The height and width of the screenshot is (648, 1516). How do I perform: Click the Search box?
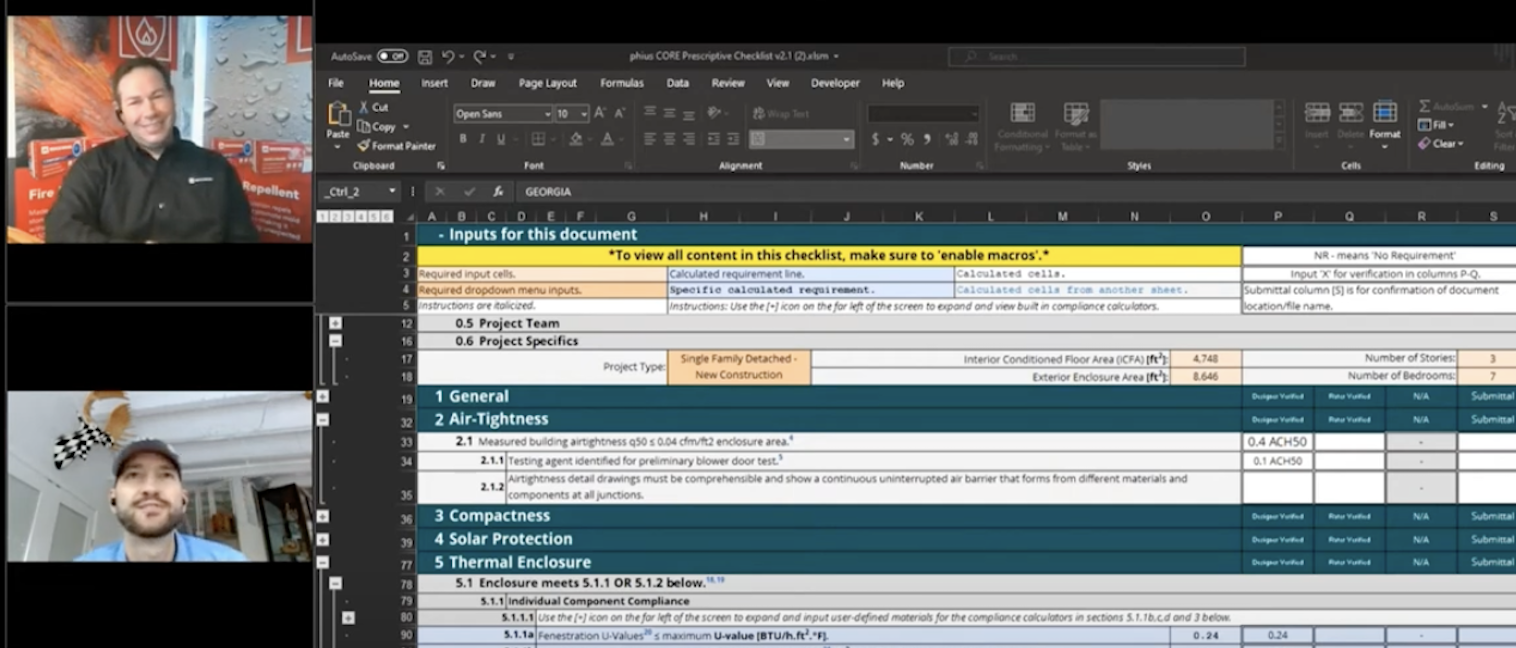tap(1096, 57)
